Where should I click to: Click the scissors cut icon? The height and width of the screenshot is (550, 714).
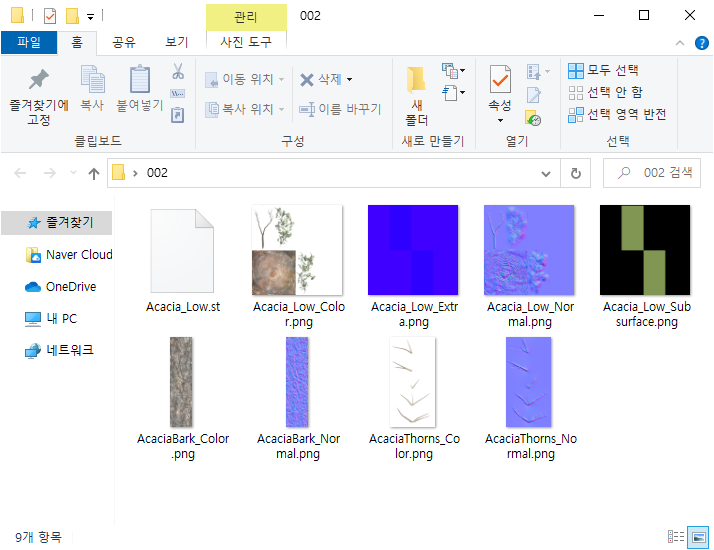point(178,72)
